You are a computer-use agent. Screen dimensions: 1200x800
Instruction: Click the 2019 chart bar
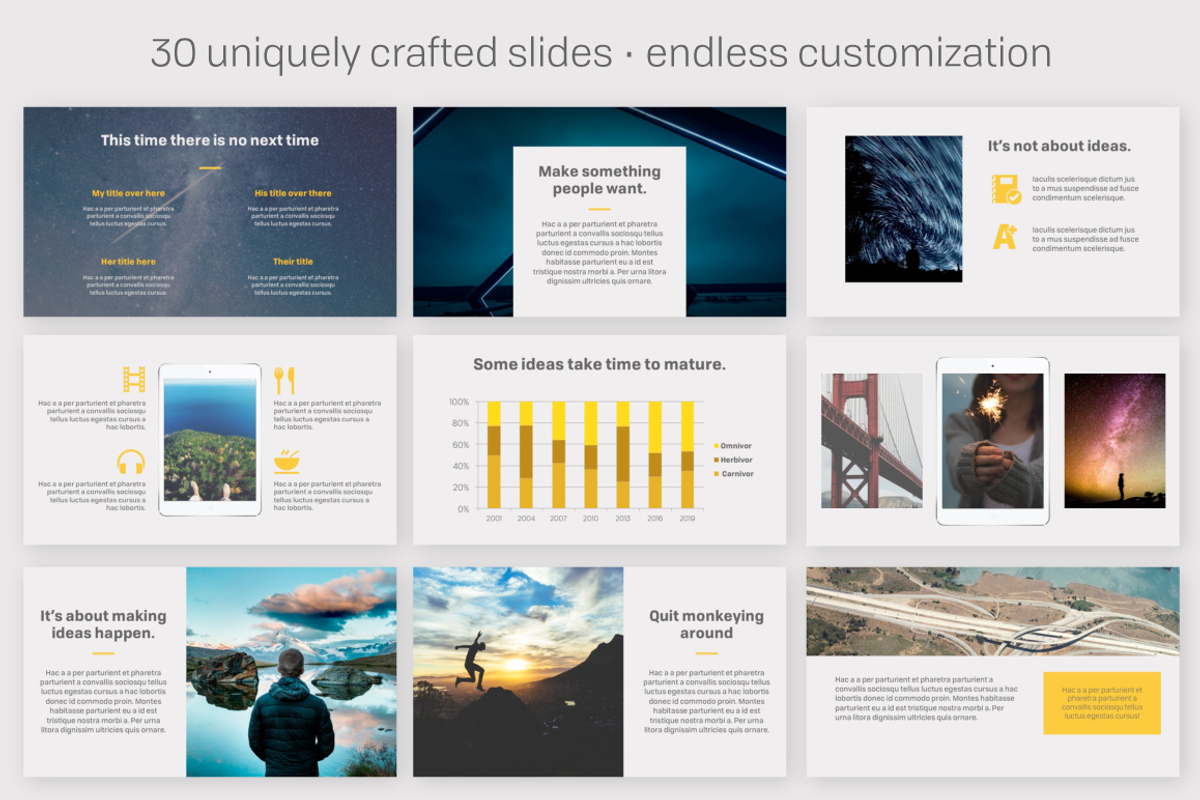pyautogui.click(x=687, y=455)
